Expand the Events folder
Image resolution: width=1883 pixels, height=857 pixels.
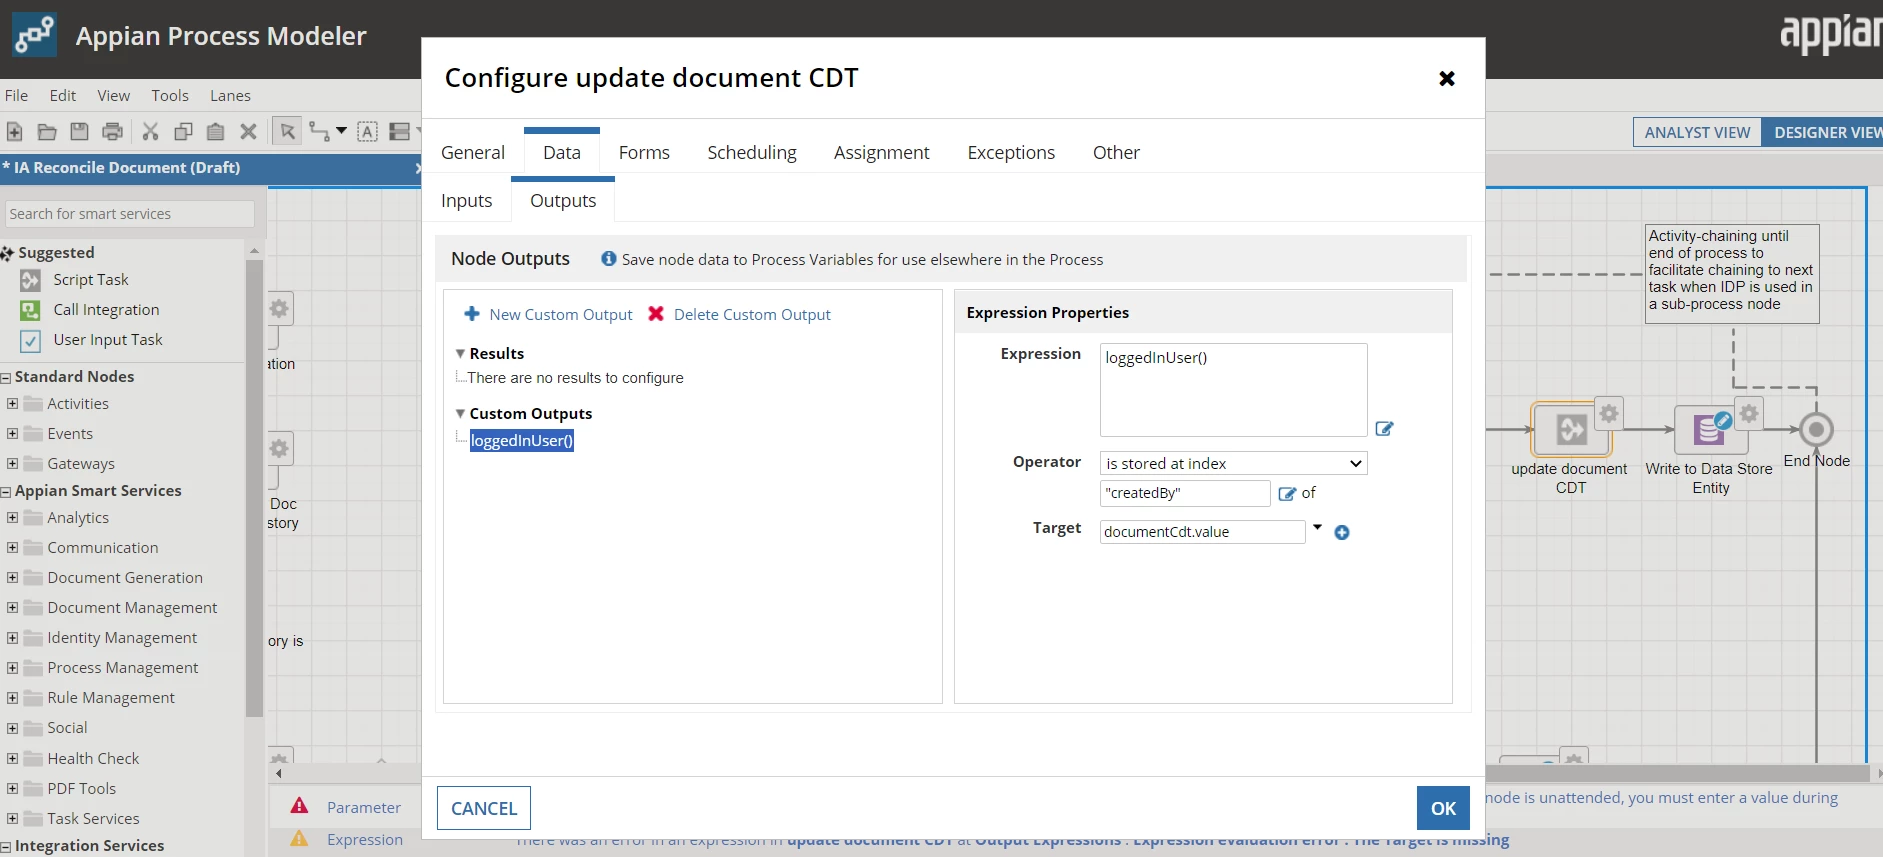click(12, 434)
